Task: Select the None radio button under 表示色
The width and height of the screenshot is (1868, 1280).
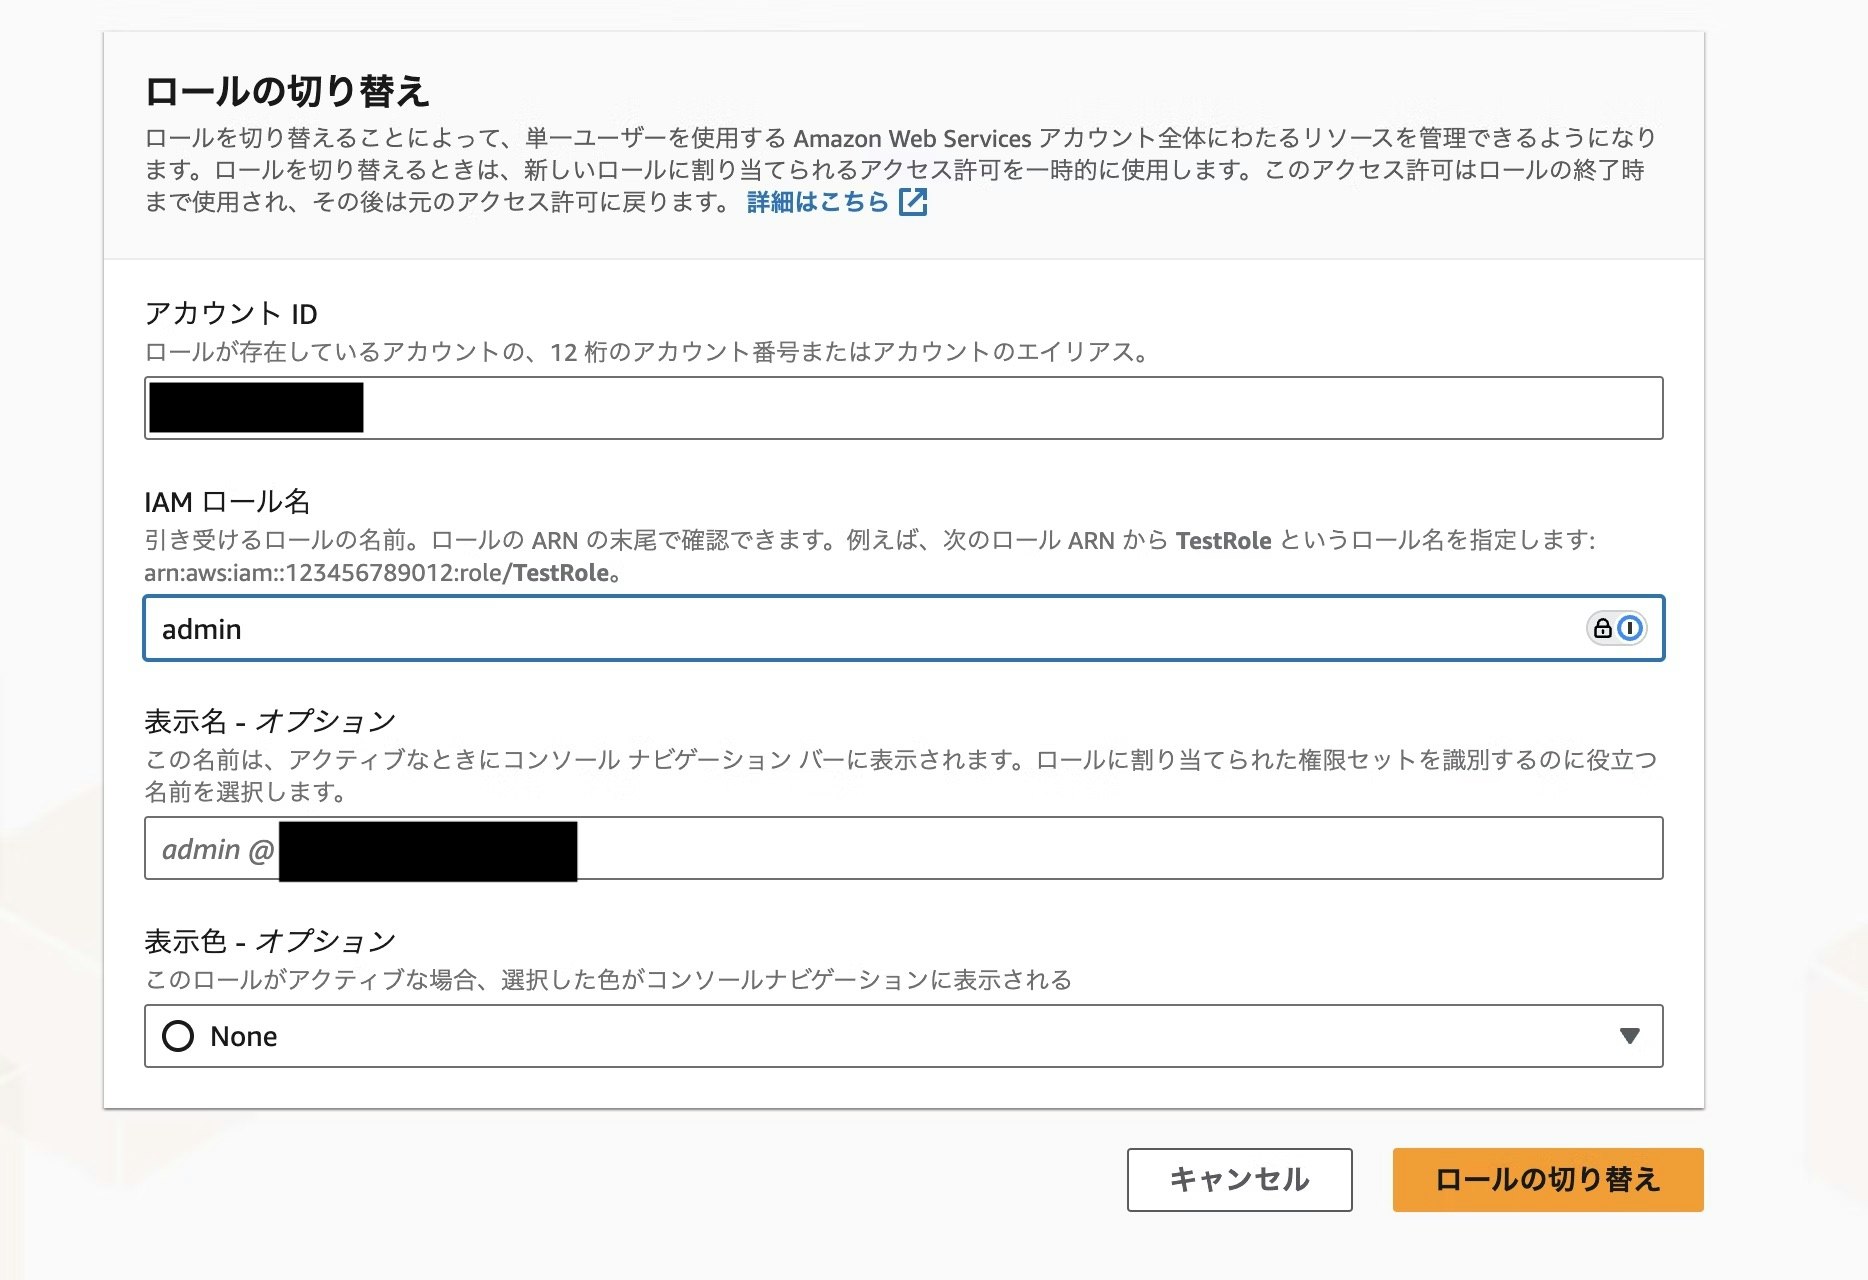Action: 177,1036
